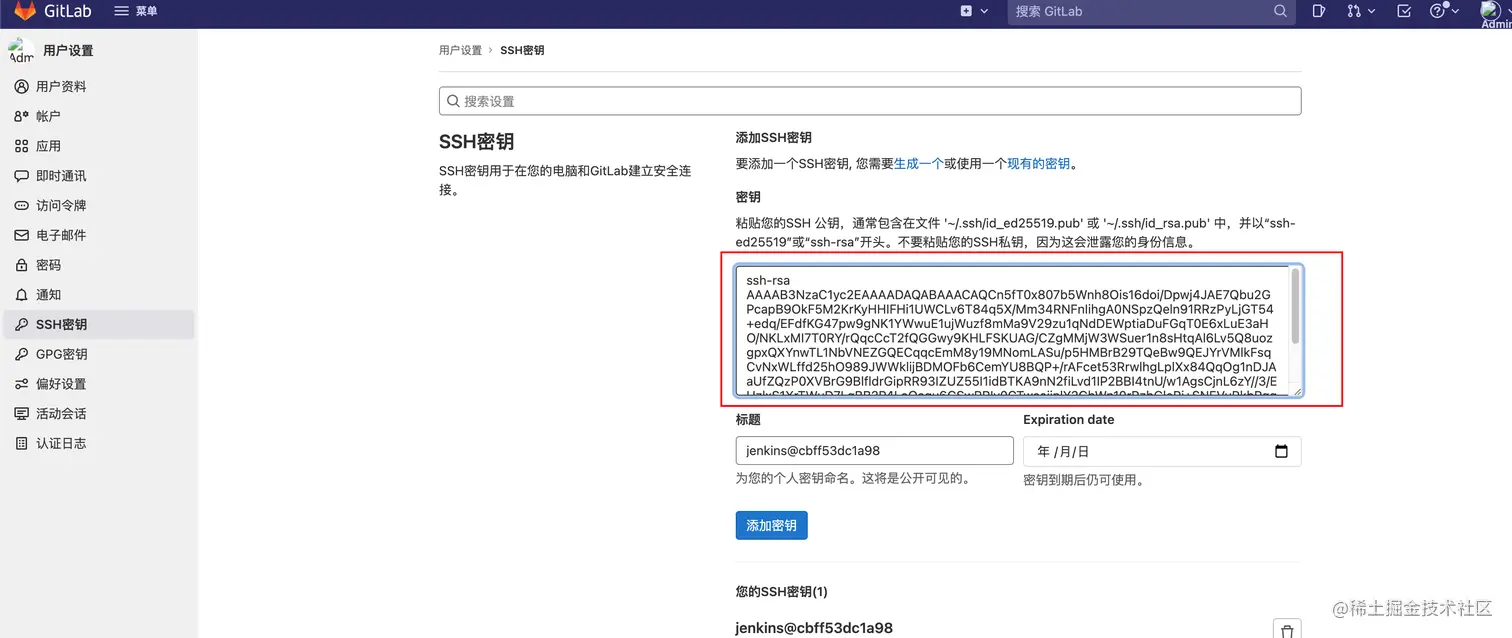Click the 访问令牌 token icon
The width and height of the screenshot is (1512, 638).
(x=21, y=206)
